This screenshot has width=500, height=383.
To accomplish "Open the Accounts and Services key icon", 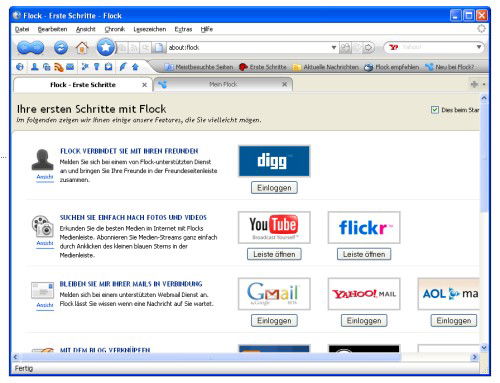I will (x=97, y=67).
